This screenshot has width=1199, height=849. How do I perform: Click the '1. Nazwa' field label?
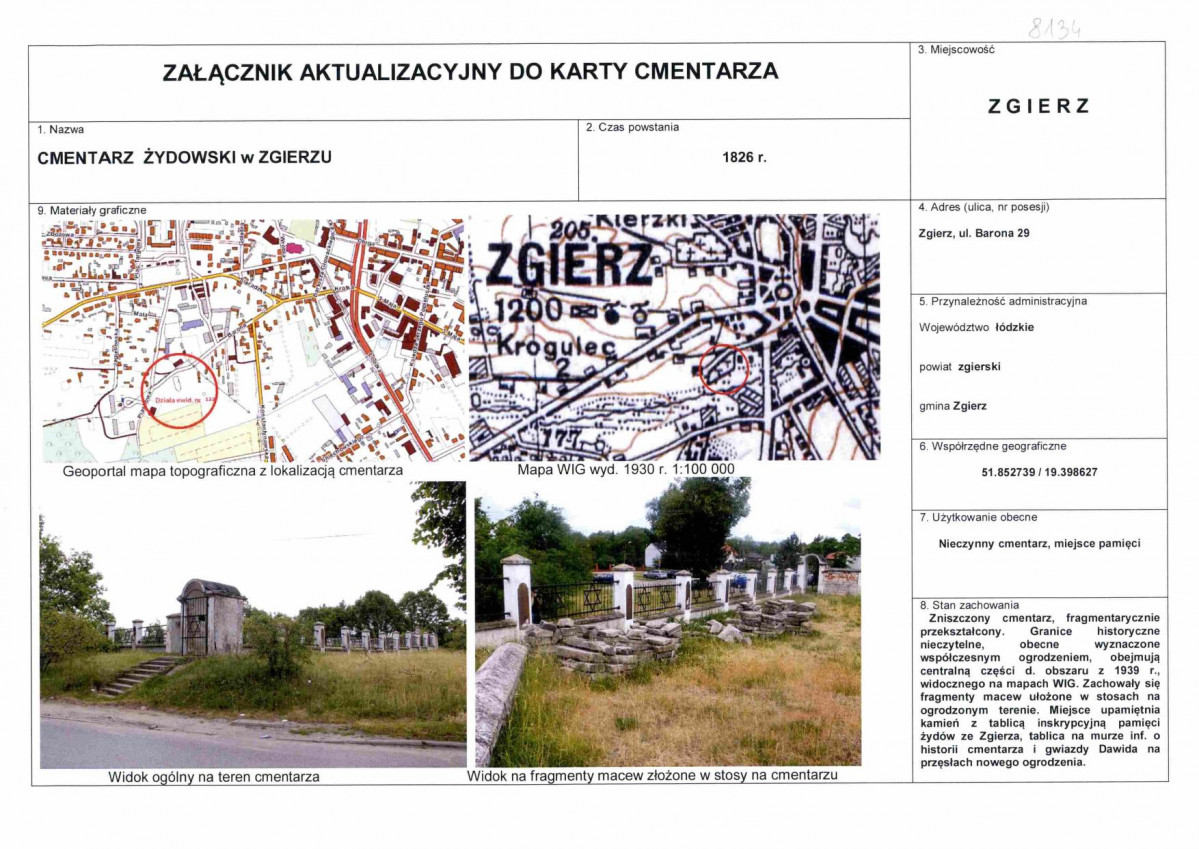coord(60,130)
